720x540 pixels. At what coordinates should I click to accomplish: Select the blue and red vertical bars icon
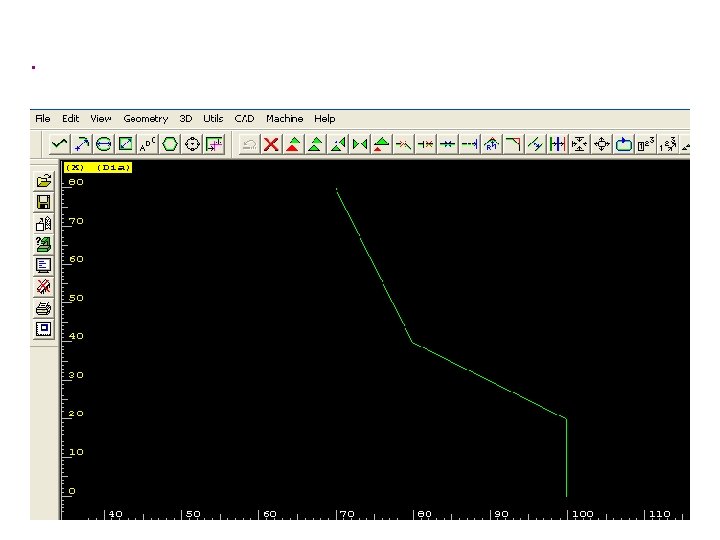tap(557, 145)
